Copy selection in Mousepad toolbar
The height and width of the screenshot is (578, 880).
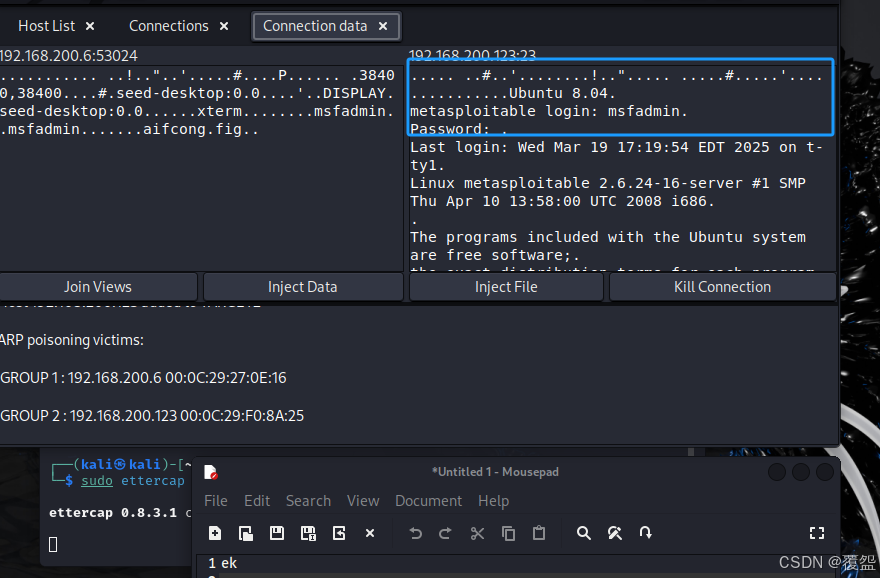(x=508, y=533)
